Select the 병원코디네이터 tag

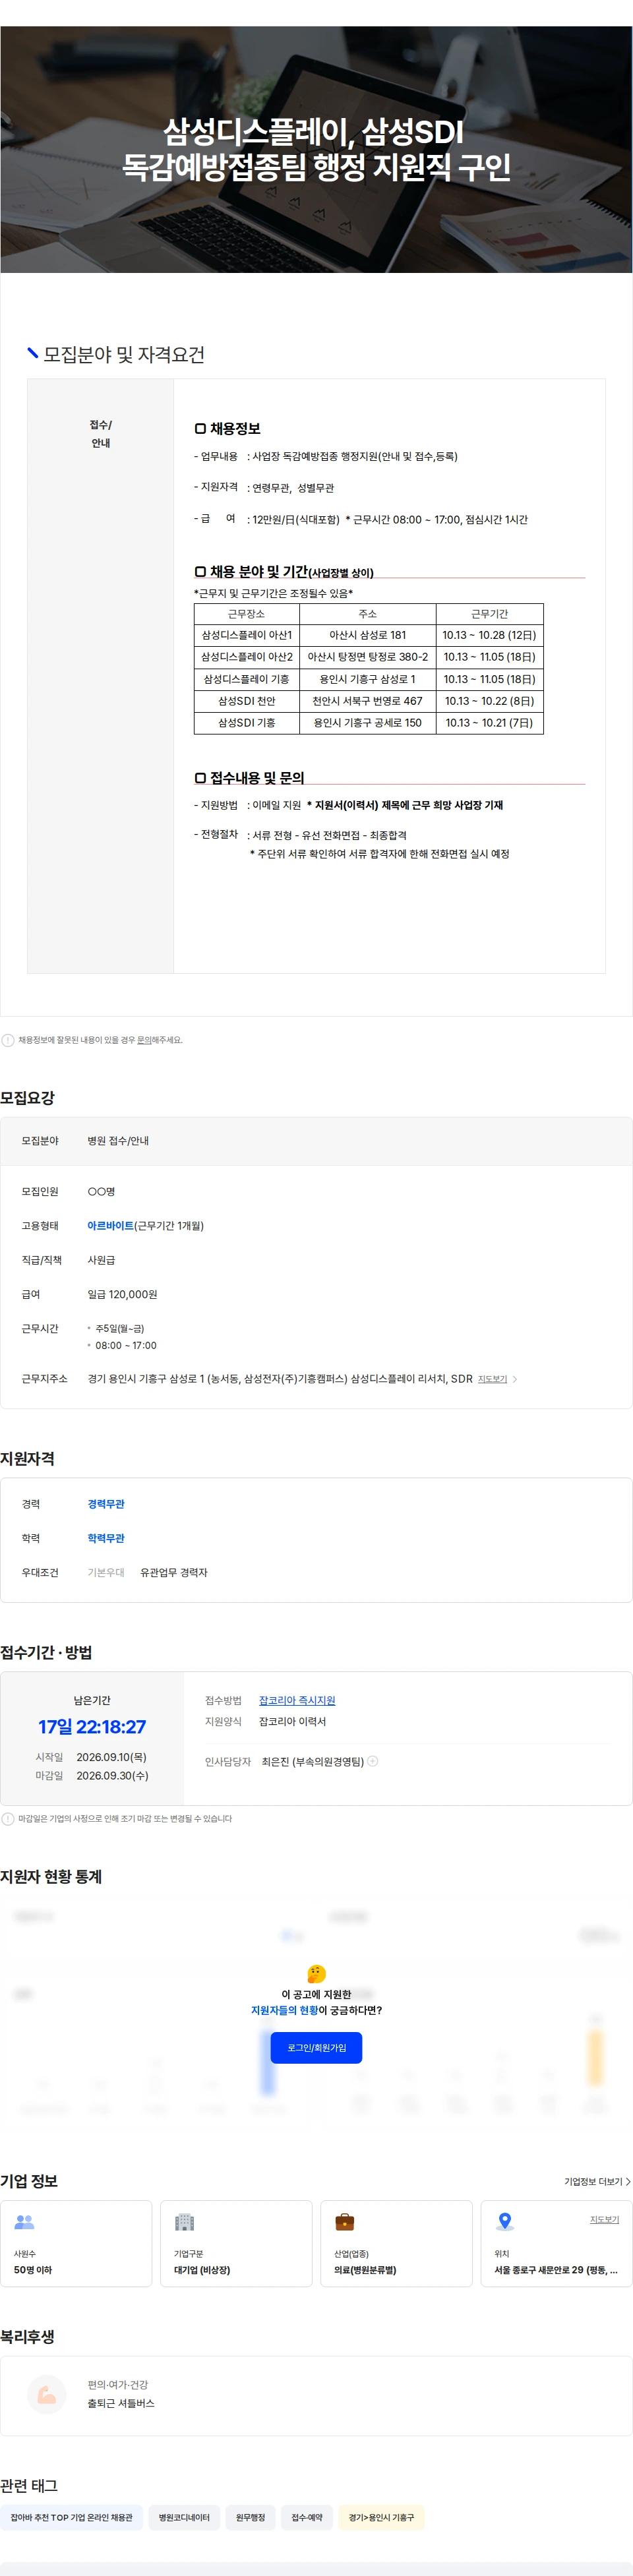(x=184, y=2517)
